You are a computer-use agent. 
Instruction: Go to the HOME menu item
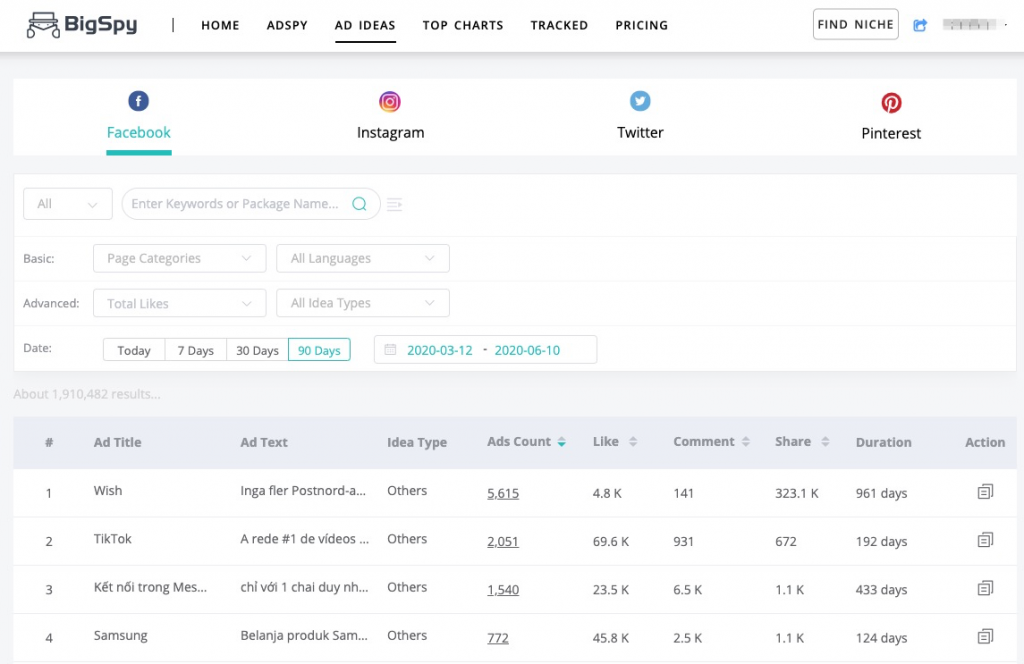(220, 25)
